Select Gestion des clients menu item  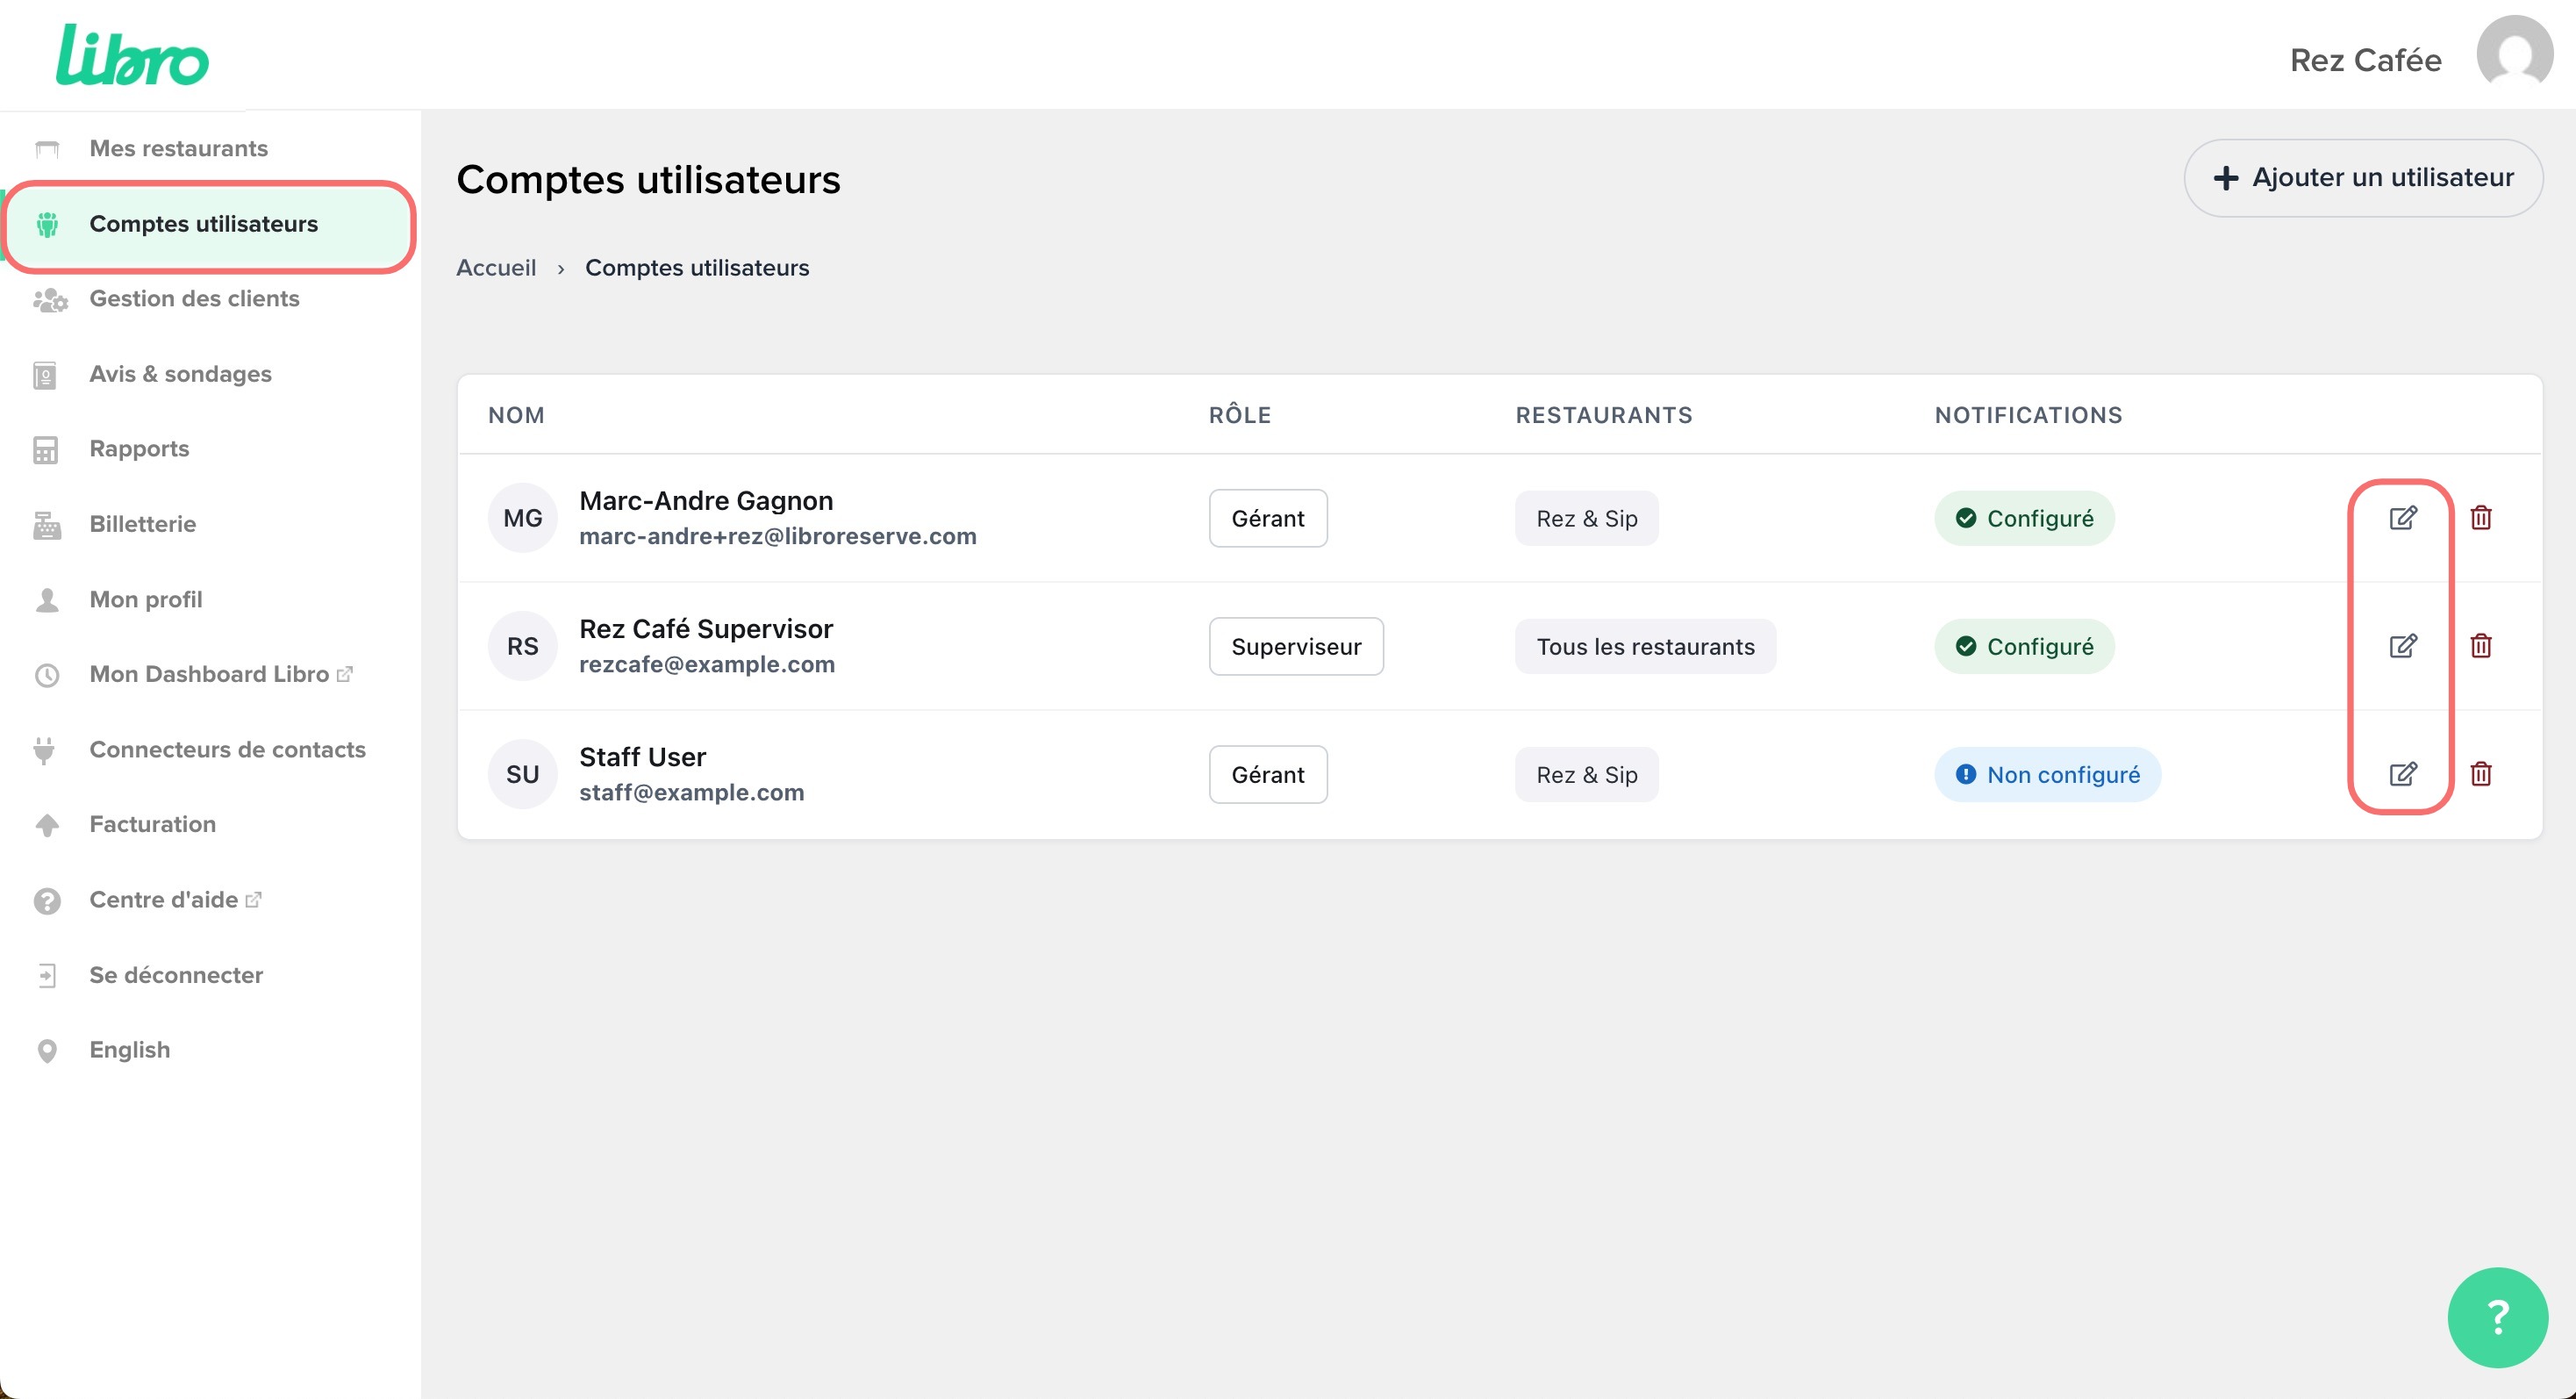pyautogui.click(x=194, y=299)
